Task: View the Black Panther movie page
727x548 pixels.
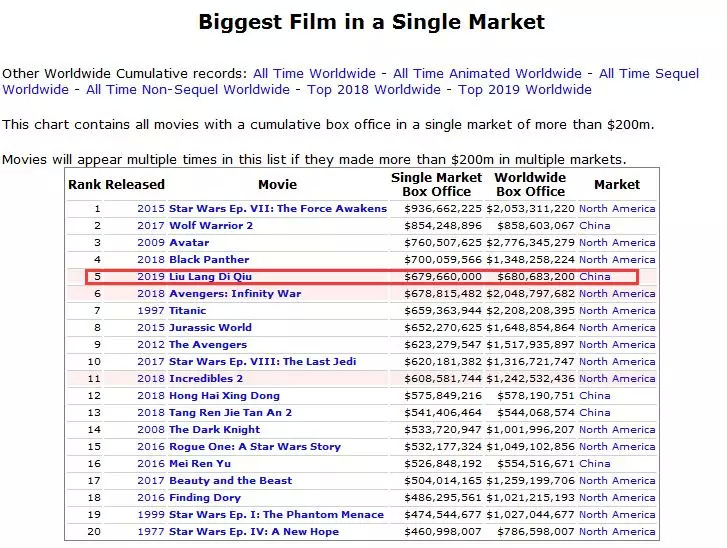Action: coord(209,260)
